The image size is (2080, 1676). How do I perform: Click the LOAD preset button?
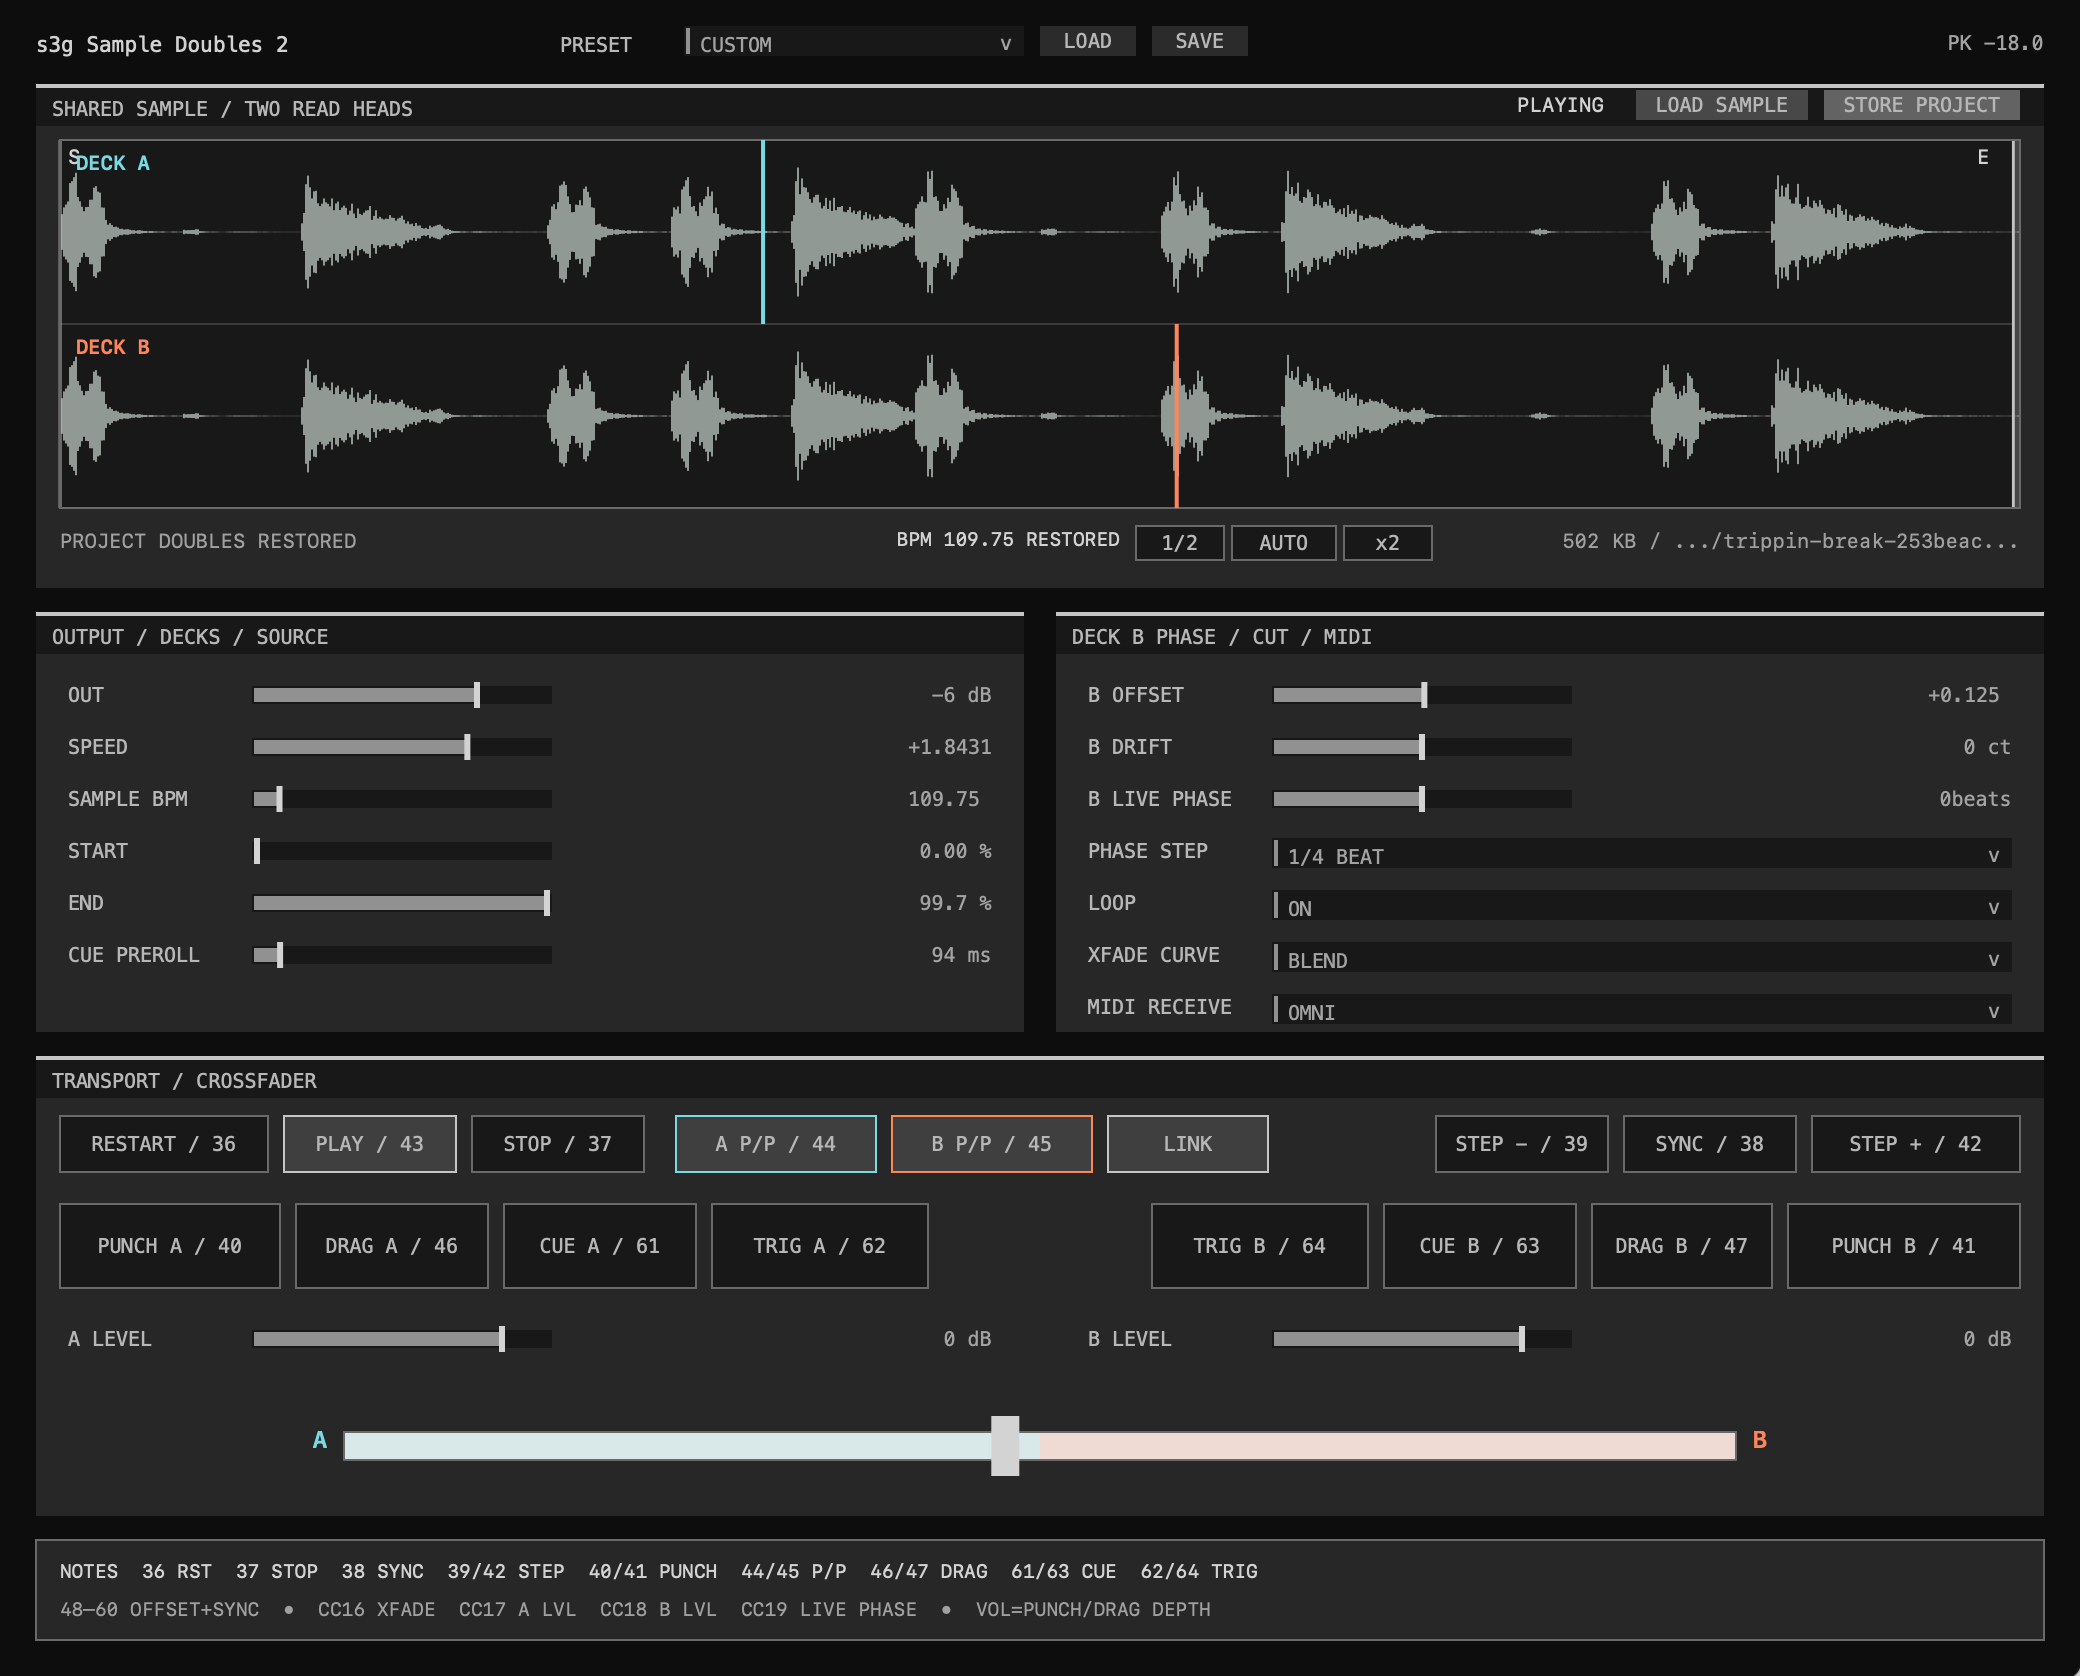pos(1087,41)
